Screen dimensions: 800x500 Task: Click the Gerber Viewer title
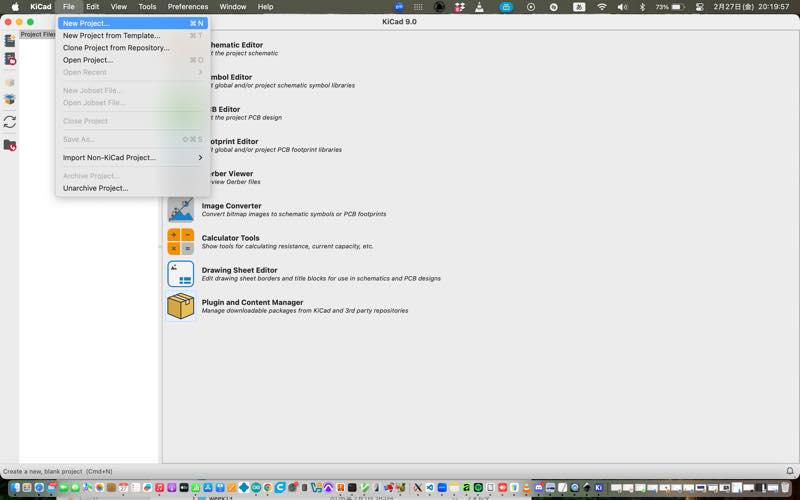pos(230,173)
